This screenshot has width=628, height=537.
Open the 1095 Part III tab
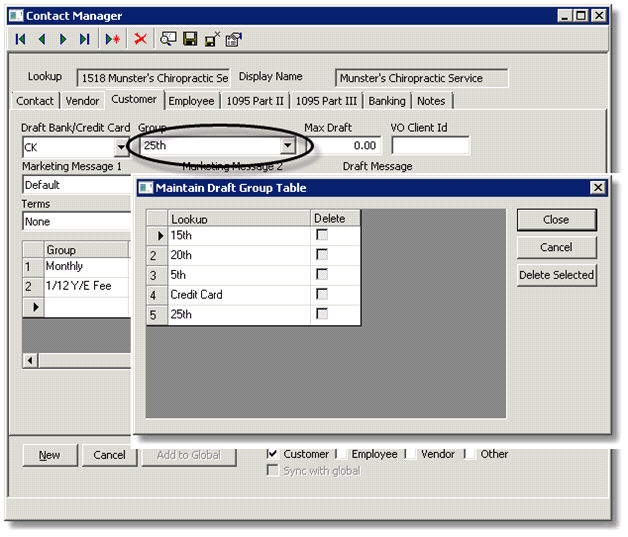(326, 101)
